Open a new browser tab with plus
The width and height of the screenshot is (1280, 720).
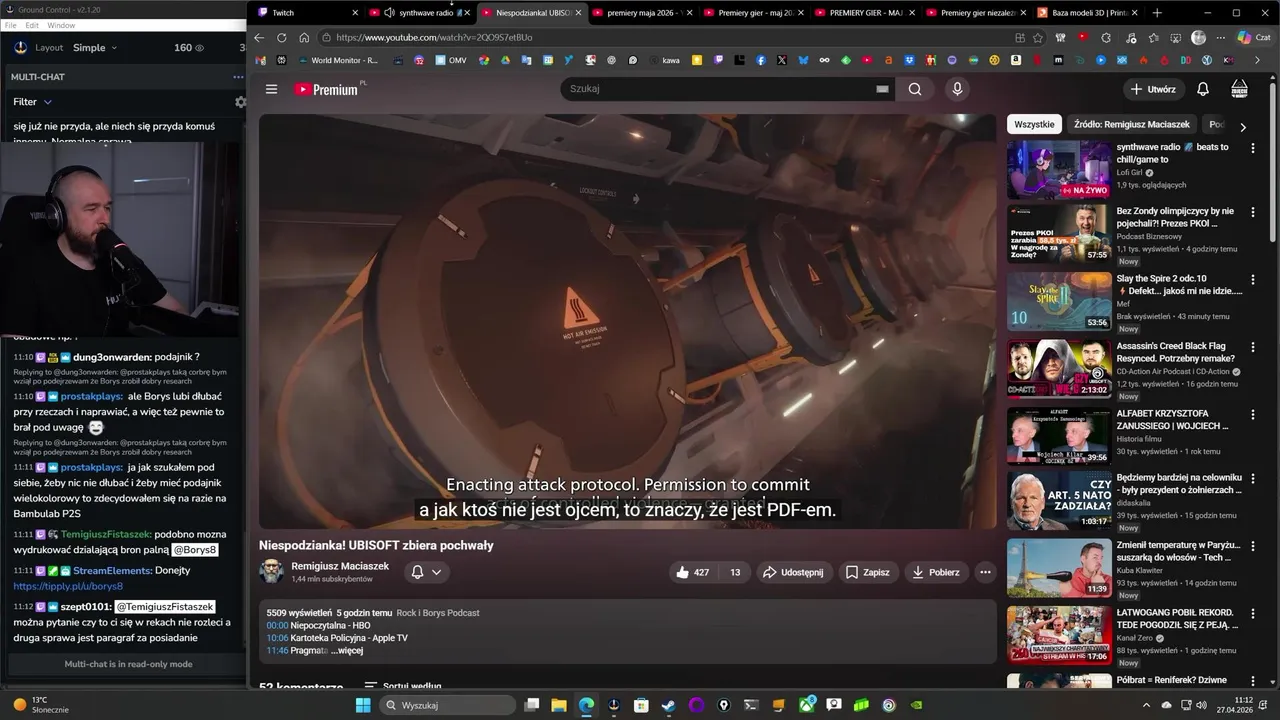tap(1157, 12)
